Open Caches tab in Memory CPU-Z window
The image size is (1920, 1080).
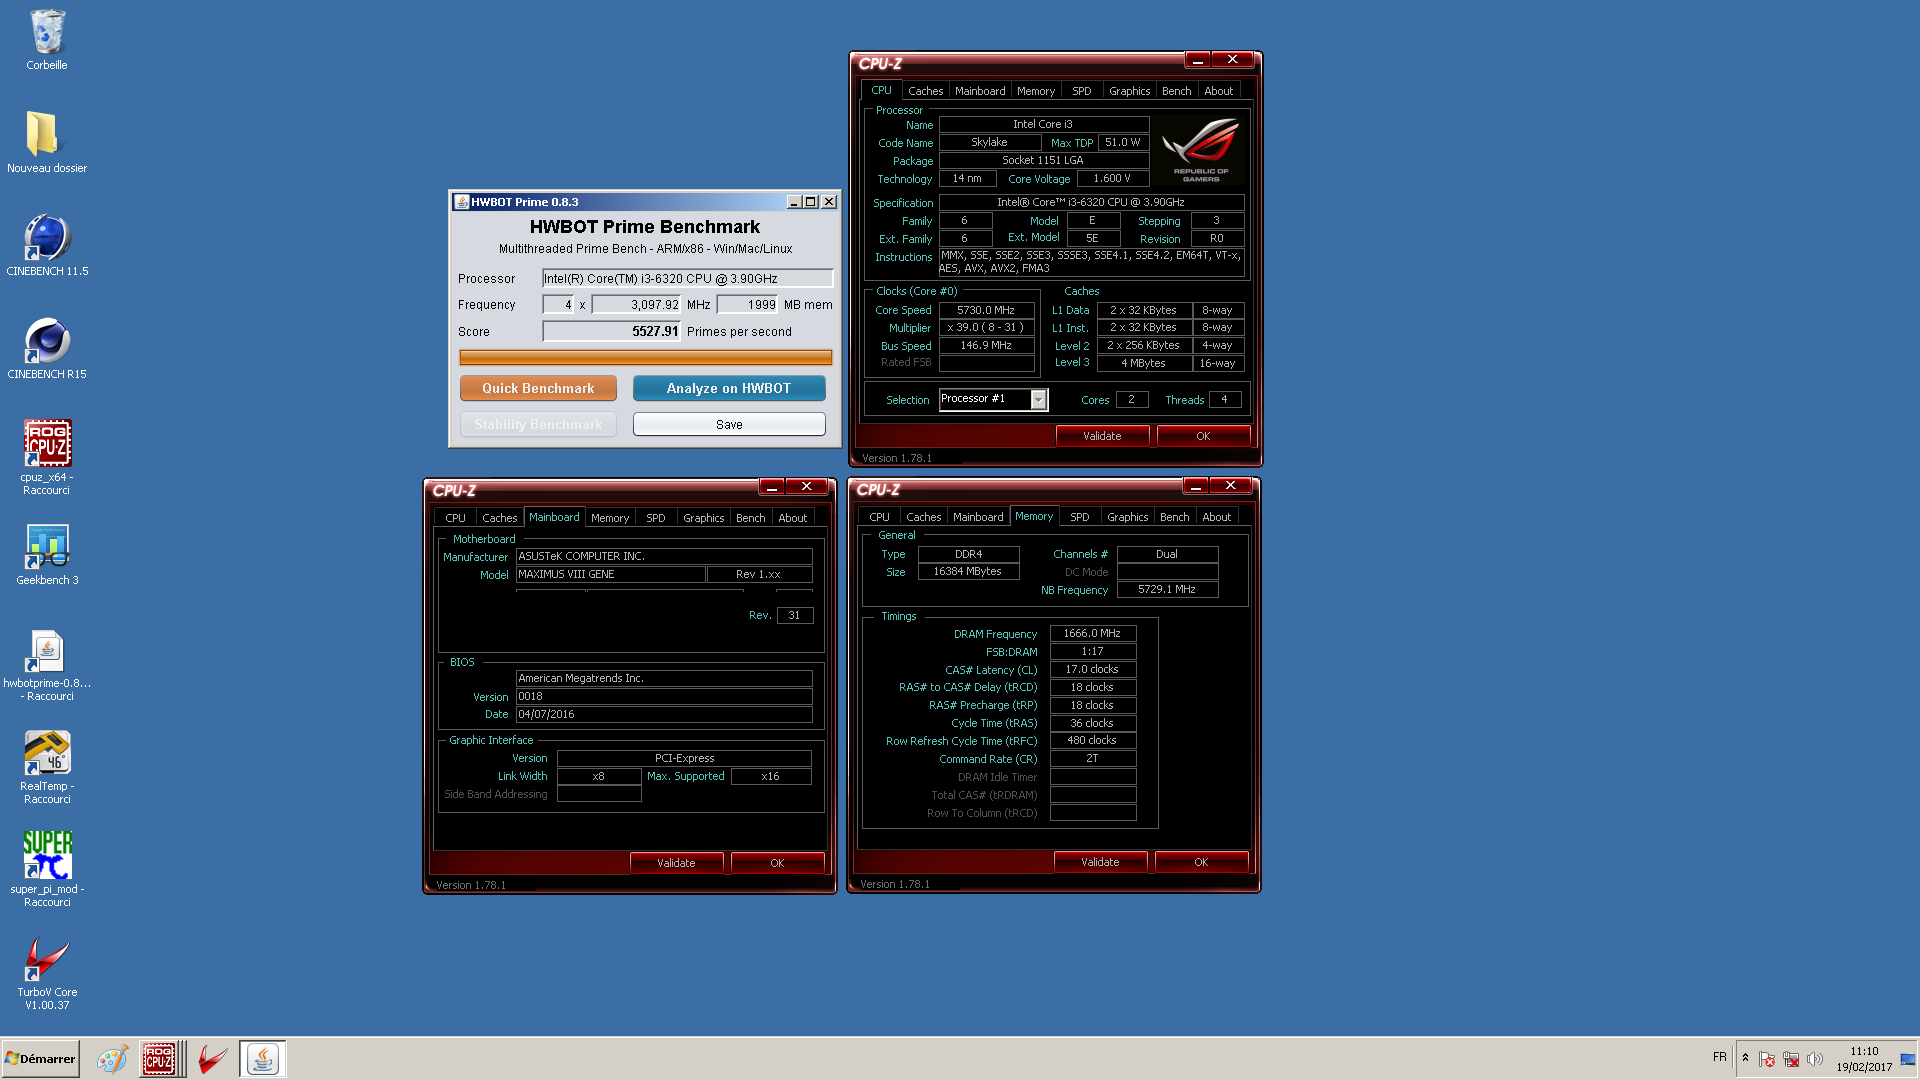click(x=923, y=517)
